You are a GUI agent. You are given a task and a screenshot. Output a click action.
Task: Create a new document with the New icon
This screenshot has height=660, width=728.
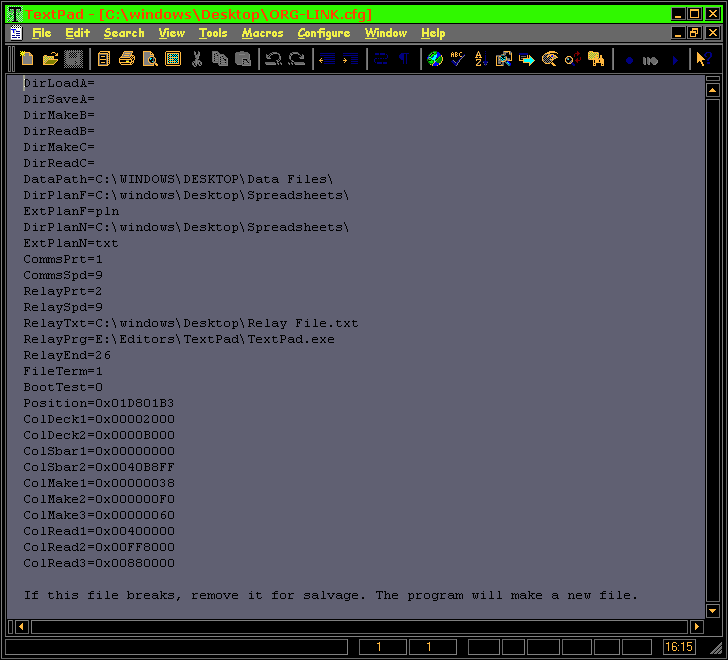(27, 59)
